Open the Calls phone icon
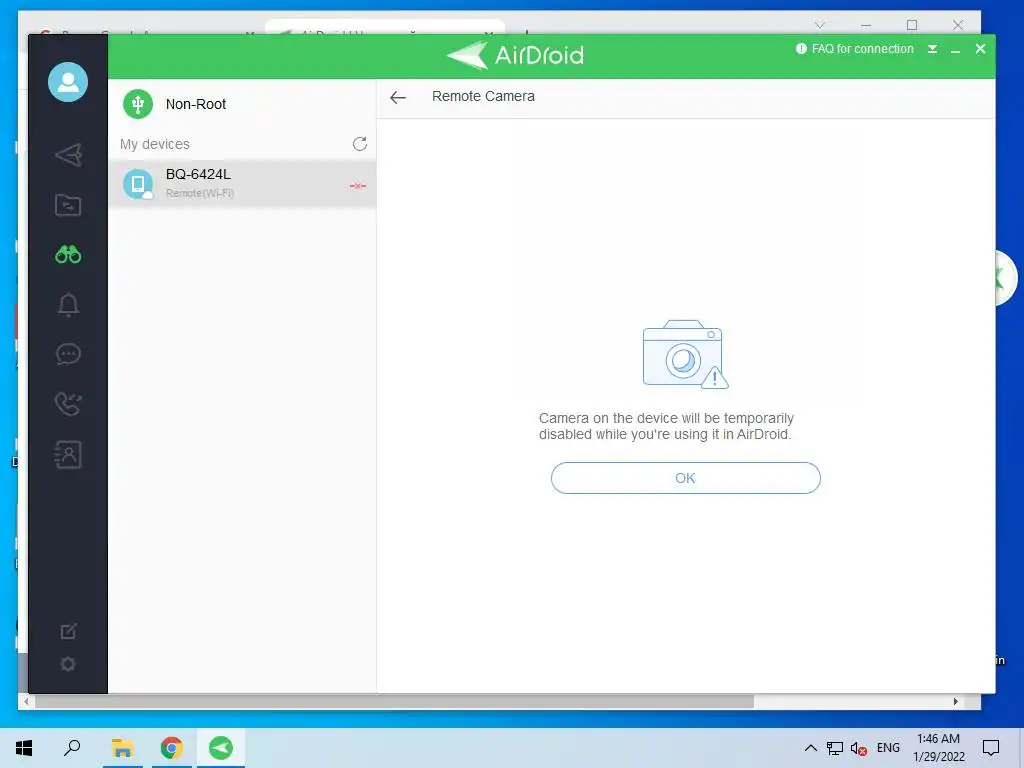The image size is (1024, 768). click(x=68, y=404)
